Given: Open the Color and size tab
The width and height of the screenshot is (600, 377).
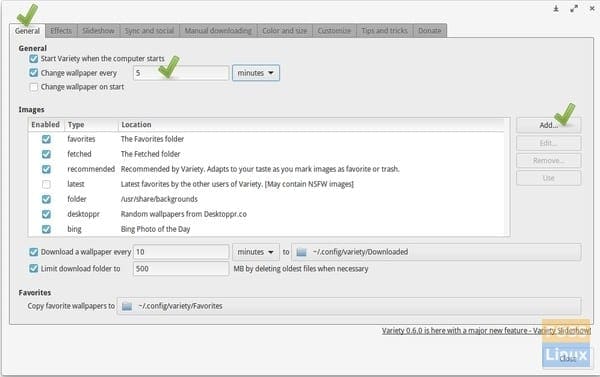Looking at the screenshot, I should click(285, 31).
